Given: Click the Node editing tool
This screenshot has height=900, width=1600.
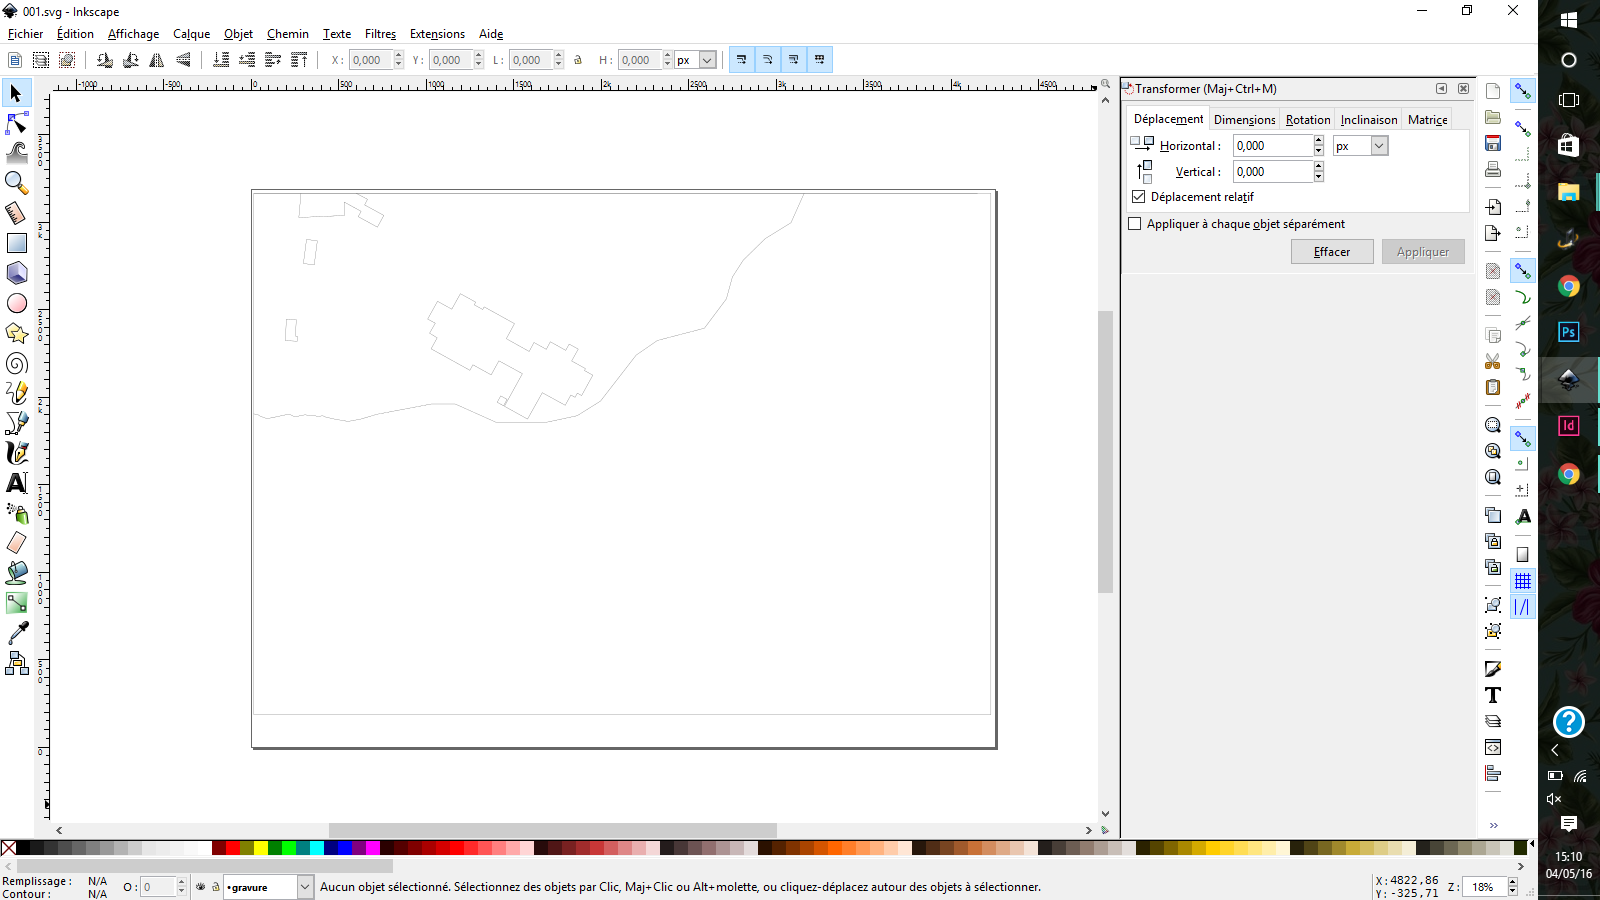Looking at the screenshot, I should (17, 123).
